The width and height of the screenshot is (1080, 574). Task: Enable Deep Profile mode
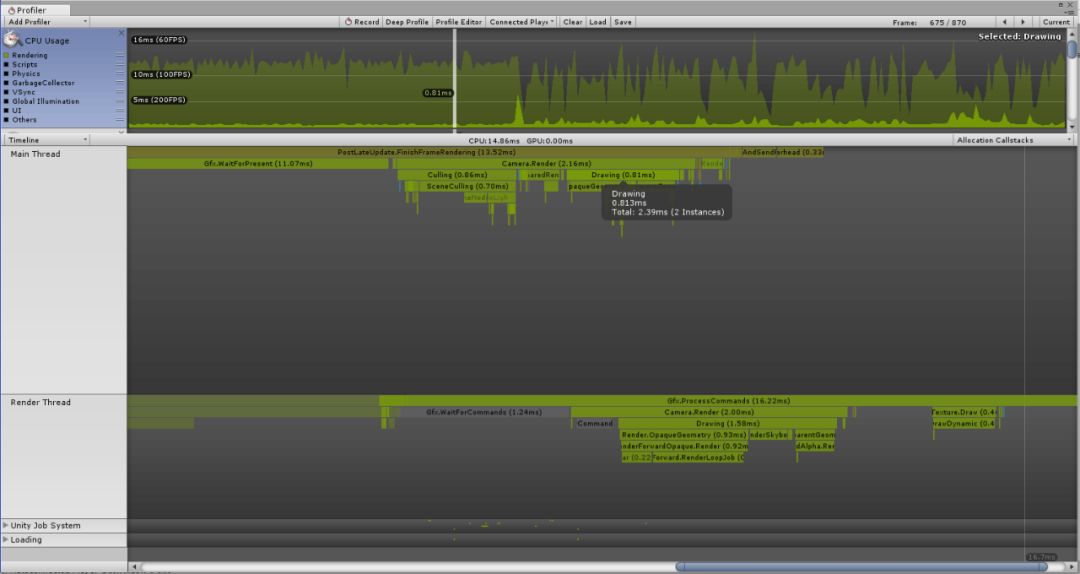coord(406,22)
